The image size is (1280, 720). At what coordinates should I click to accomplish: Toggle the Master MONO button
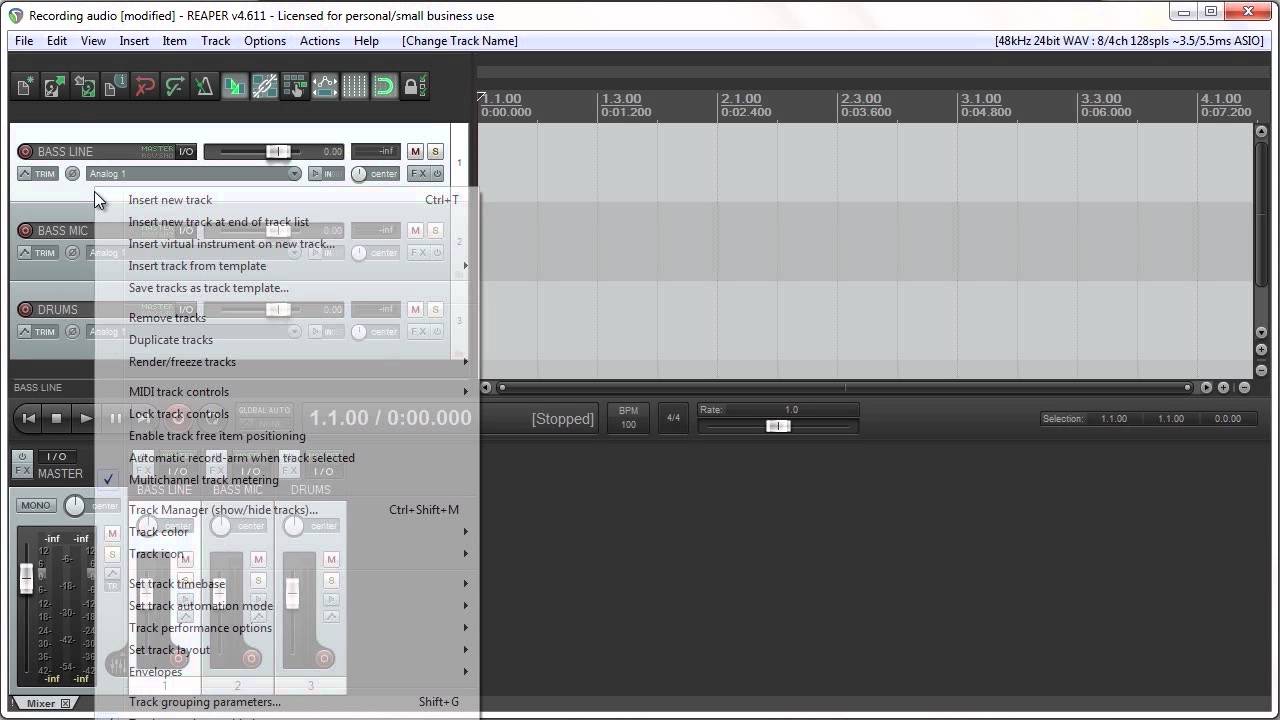tap(36, 505)
